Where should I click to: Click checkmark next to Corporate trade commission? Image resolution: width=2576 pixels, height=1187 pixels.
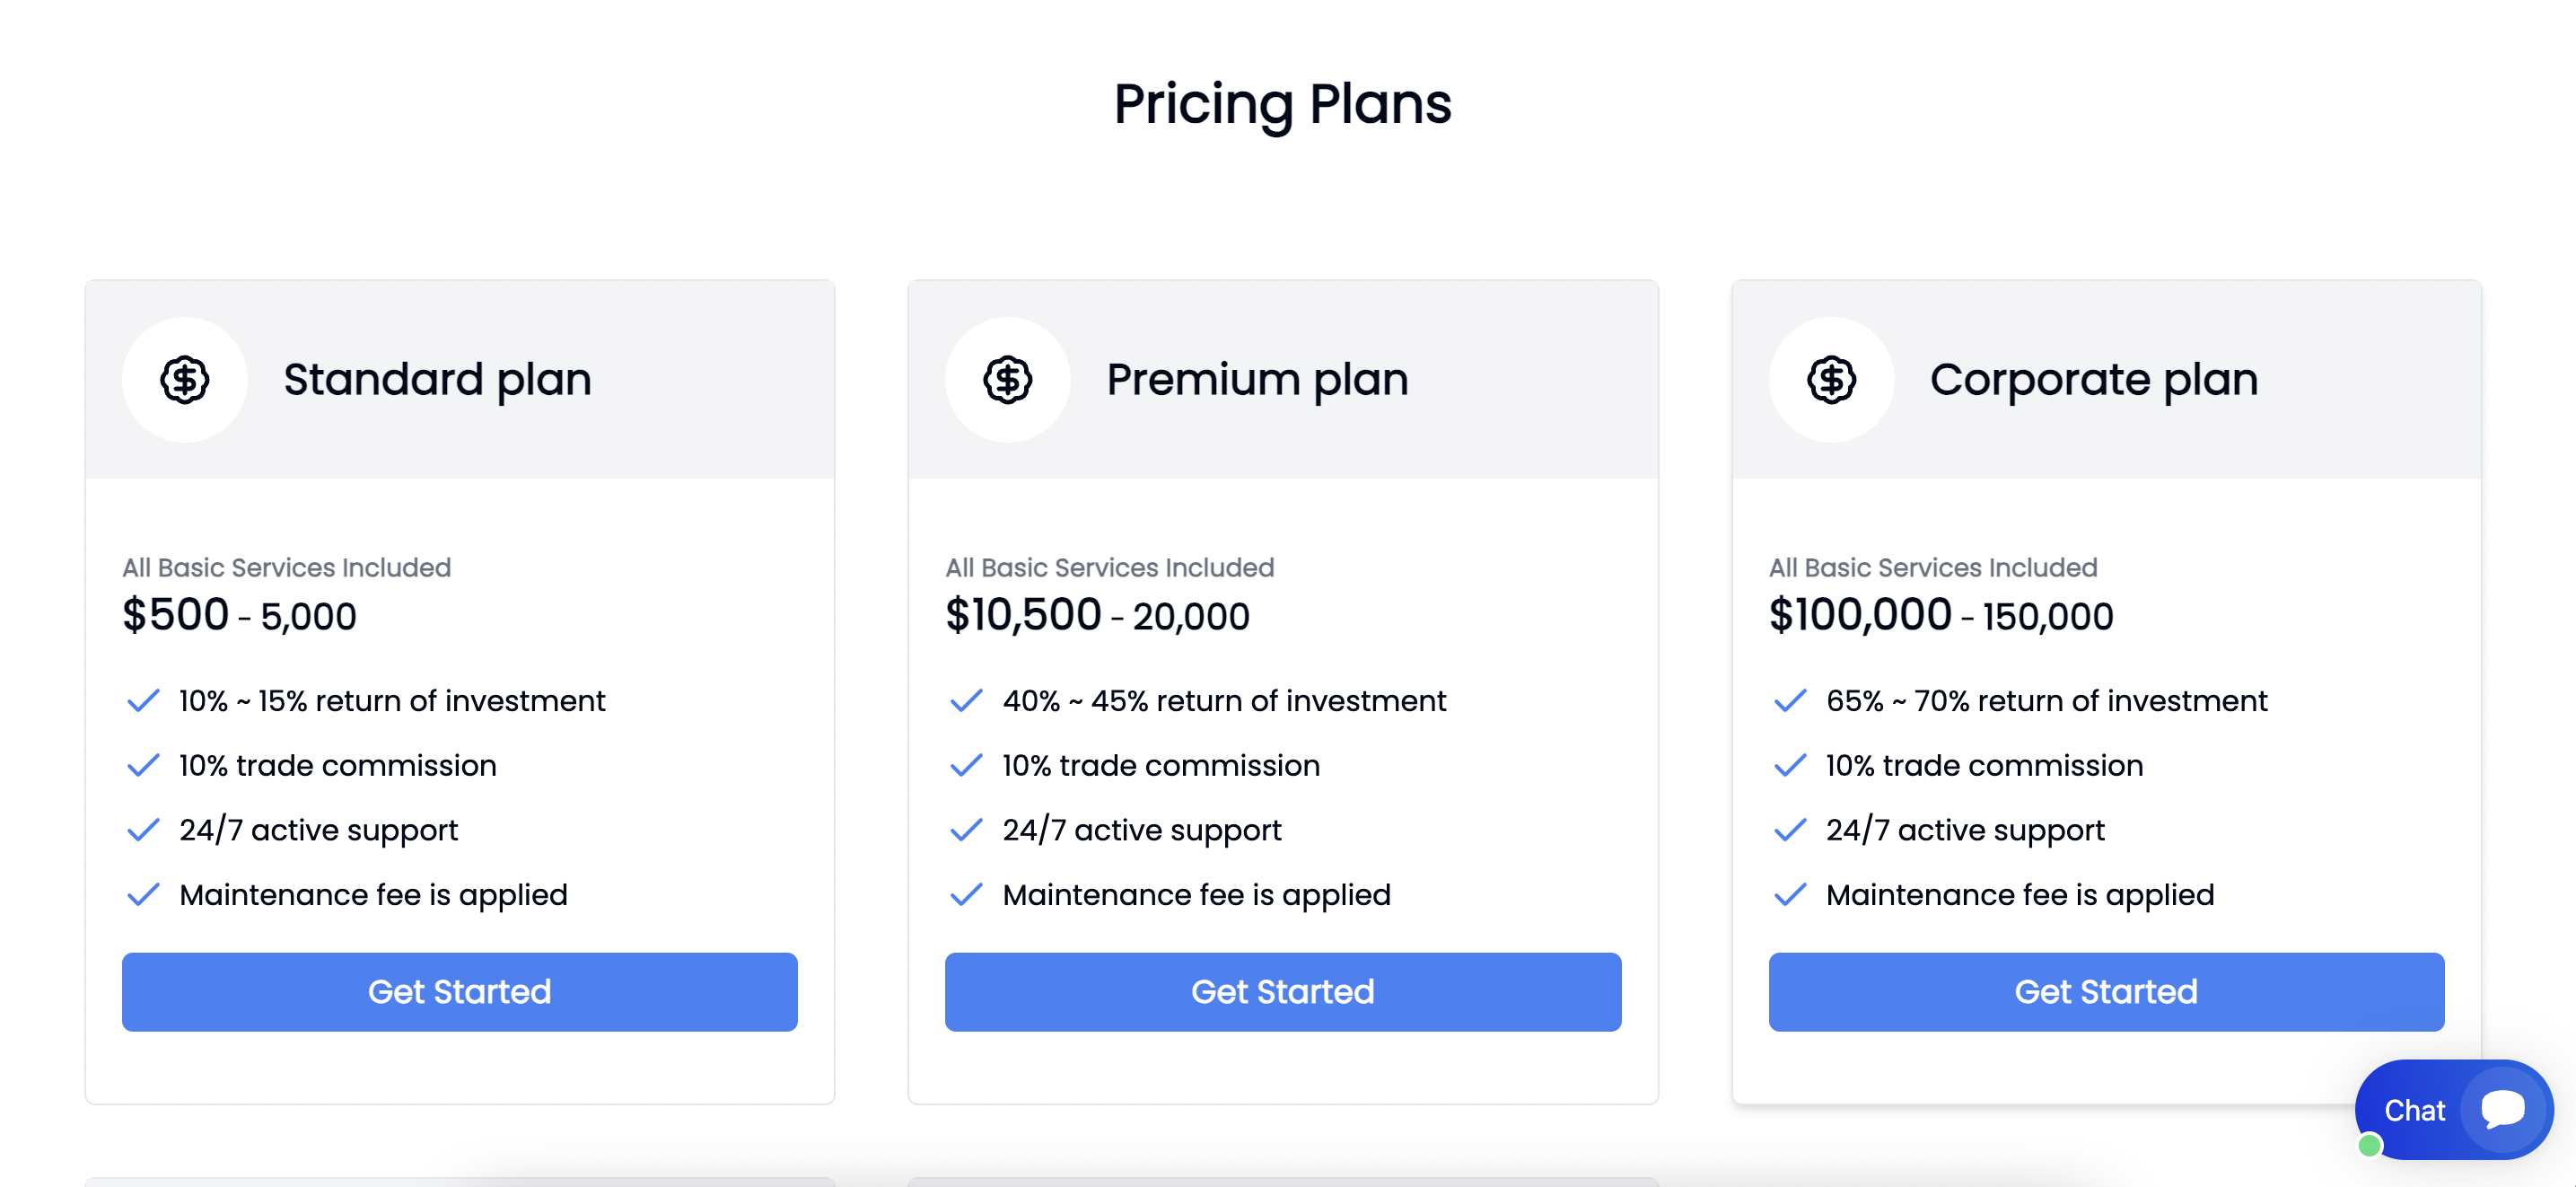[1790, 766]
